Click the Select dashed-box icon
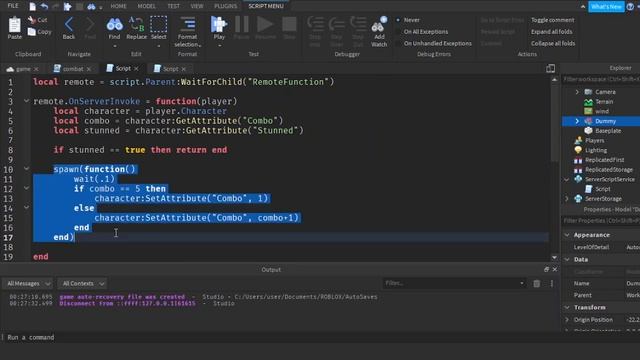Image resolution: width=640 pixels, height=360 pixels. point(158,24)
